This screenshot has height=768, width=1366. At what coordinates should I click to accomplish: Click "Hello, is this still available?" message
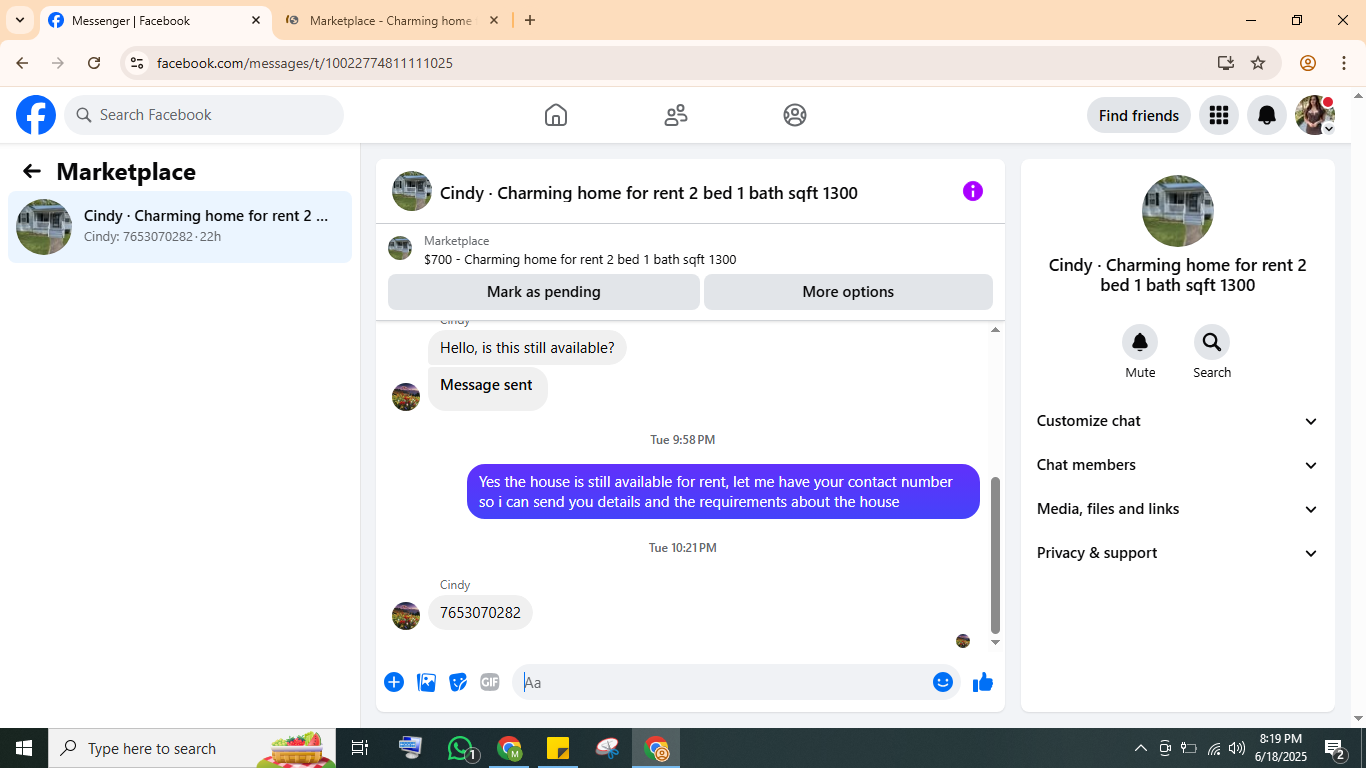click(x=527, y=348)
